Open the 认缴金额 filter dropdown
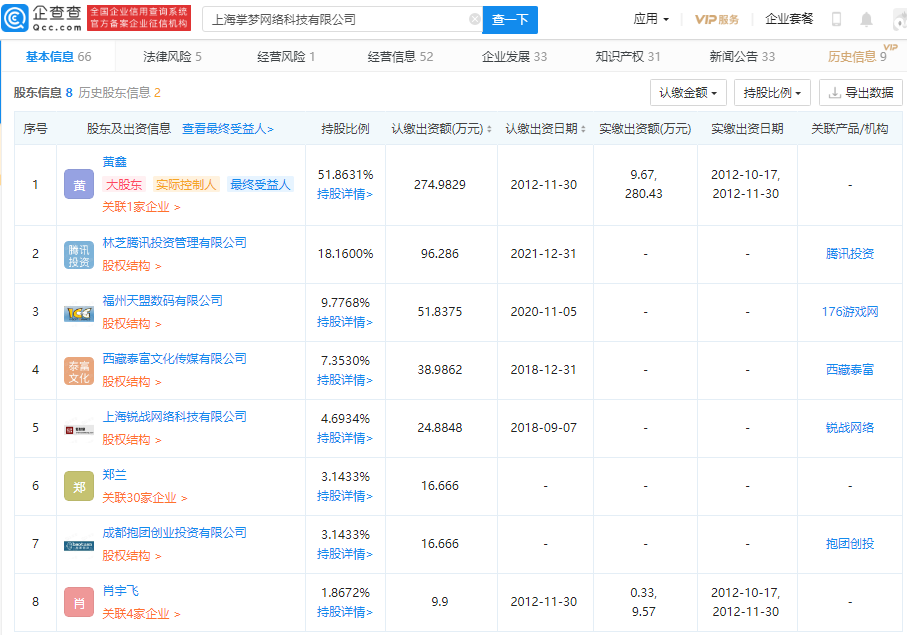 click(688, 93)
